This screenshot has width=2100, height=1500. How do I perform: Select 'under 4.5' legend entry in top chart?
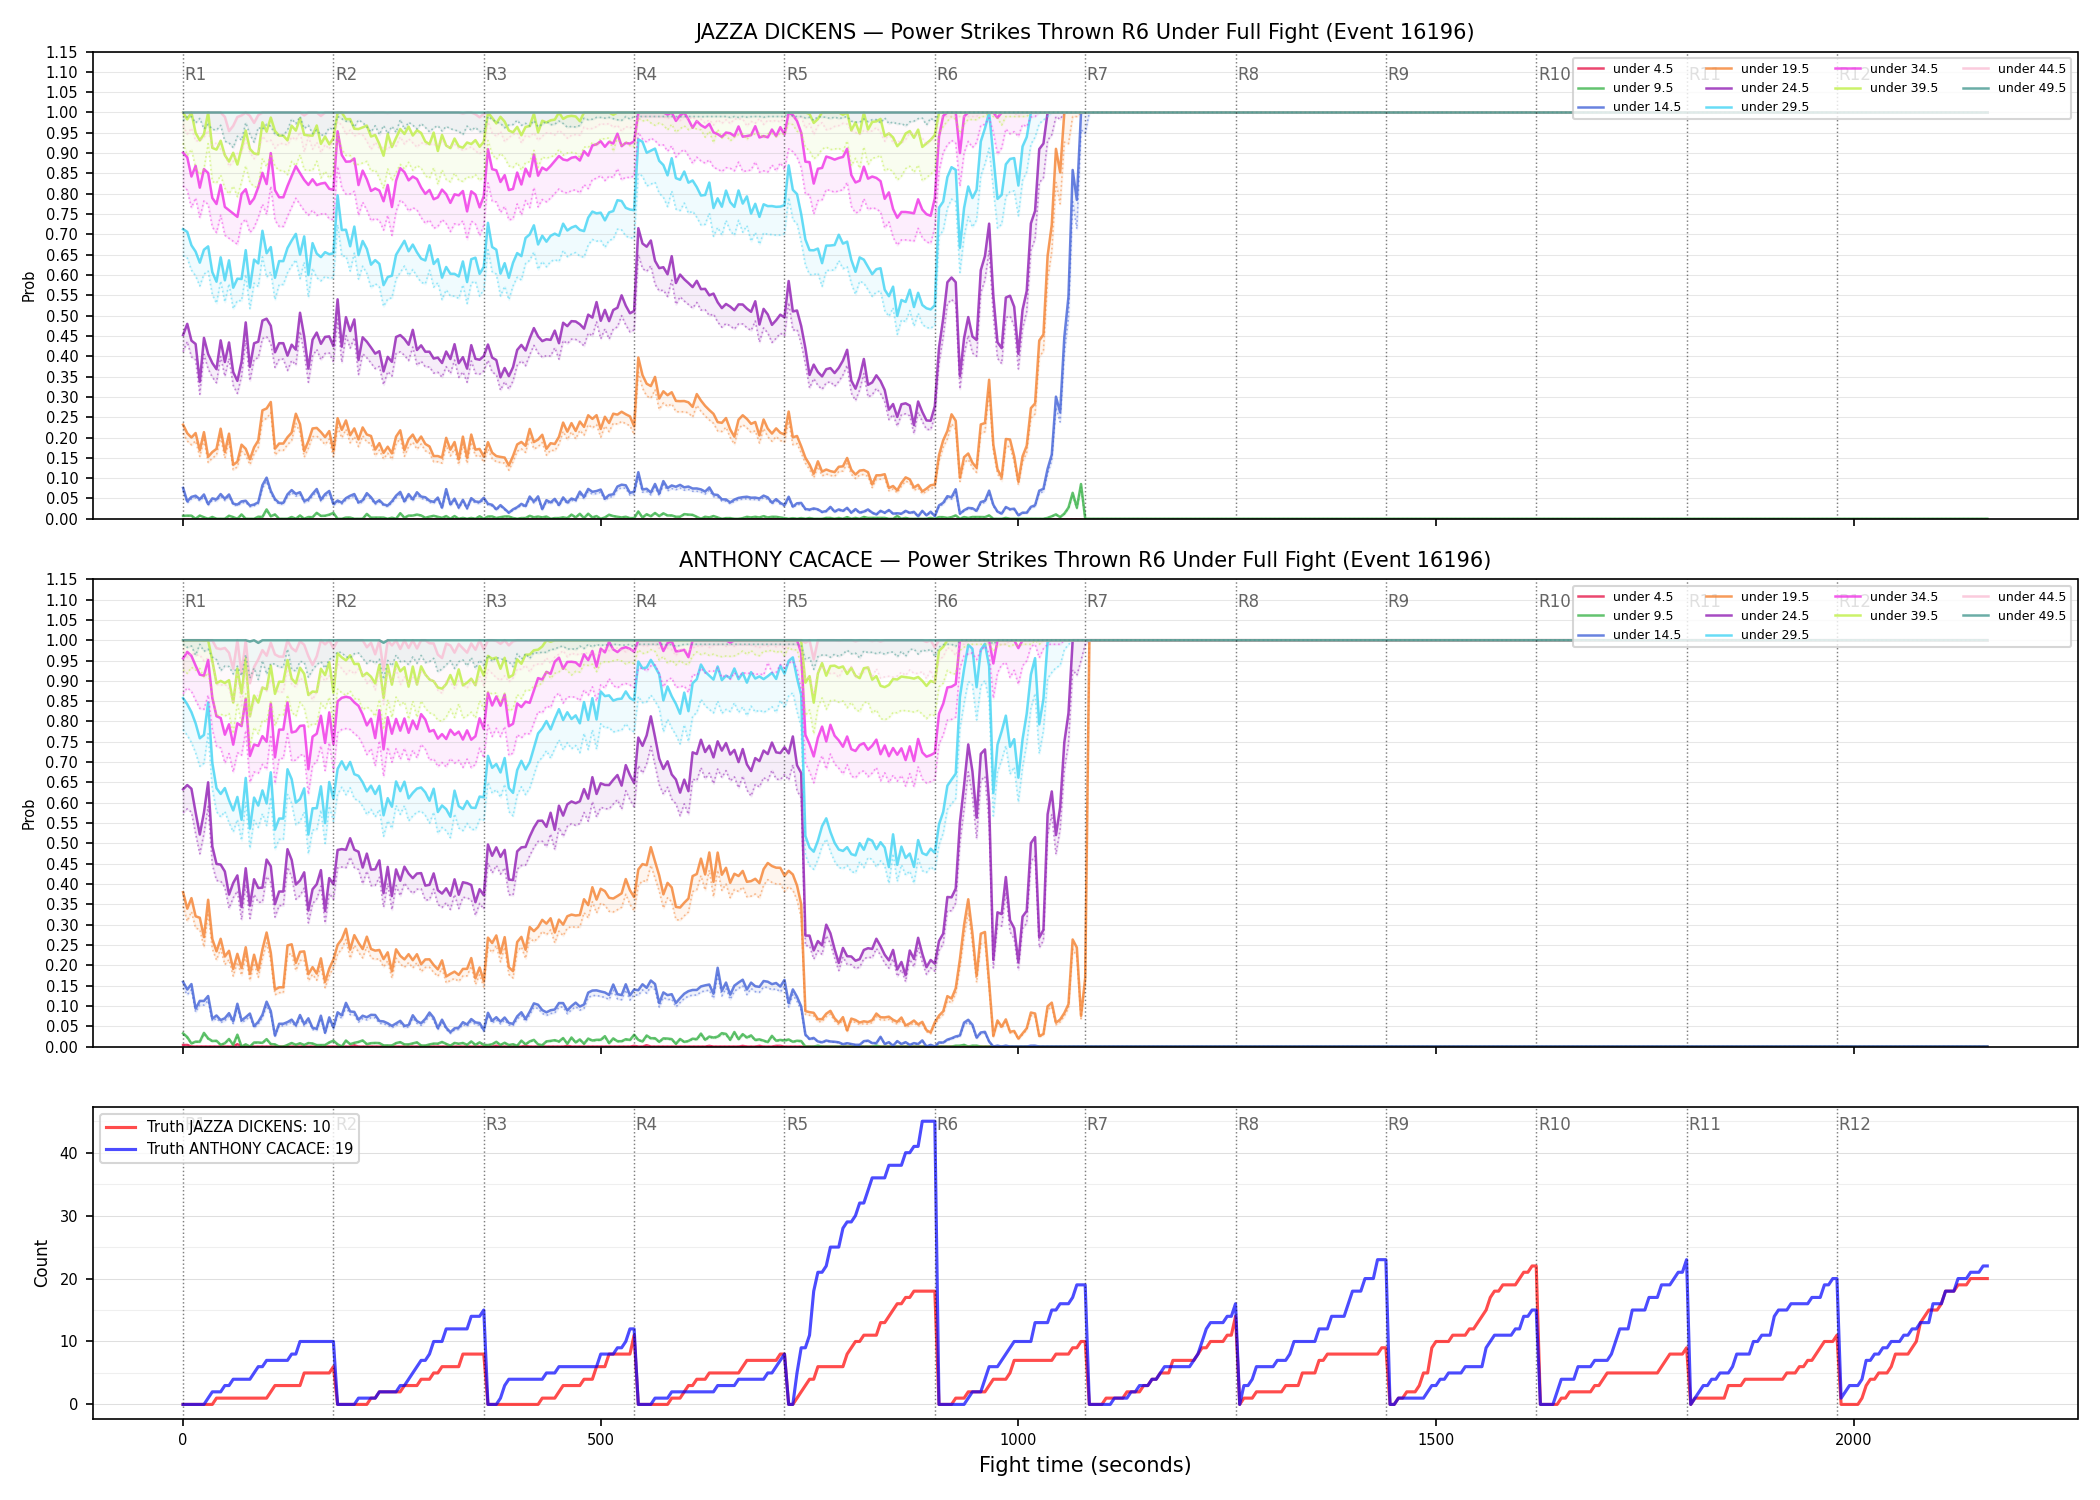pos(1626,69)
